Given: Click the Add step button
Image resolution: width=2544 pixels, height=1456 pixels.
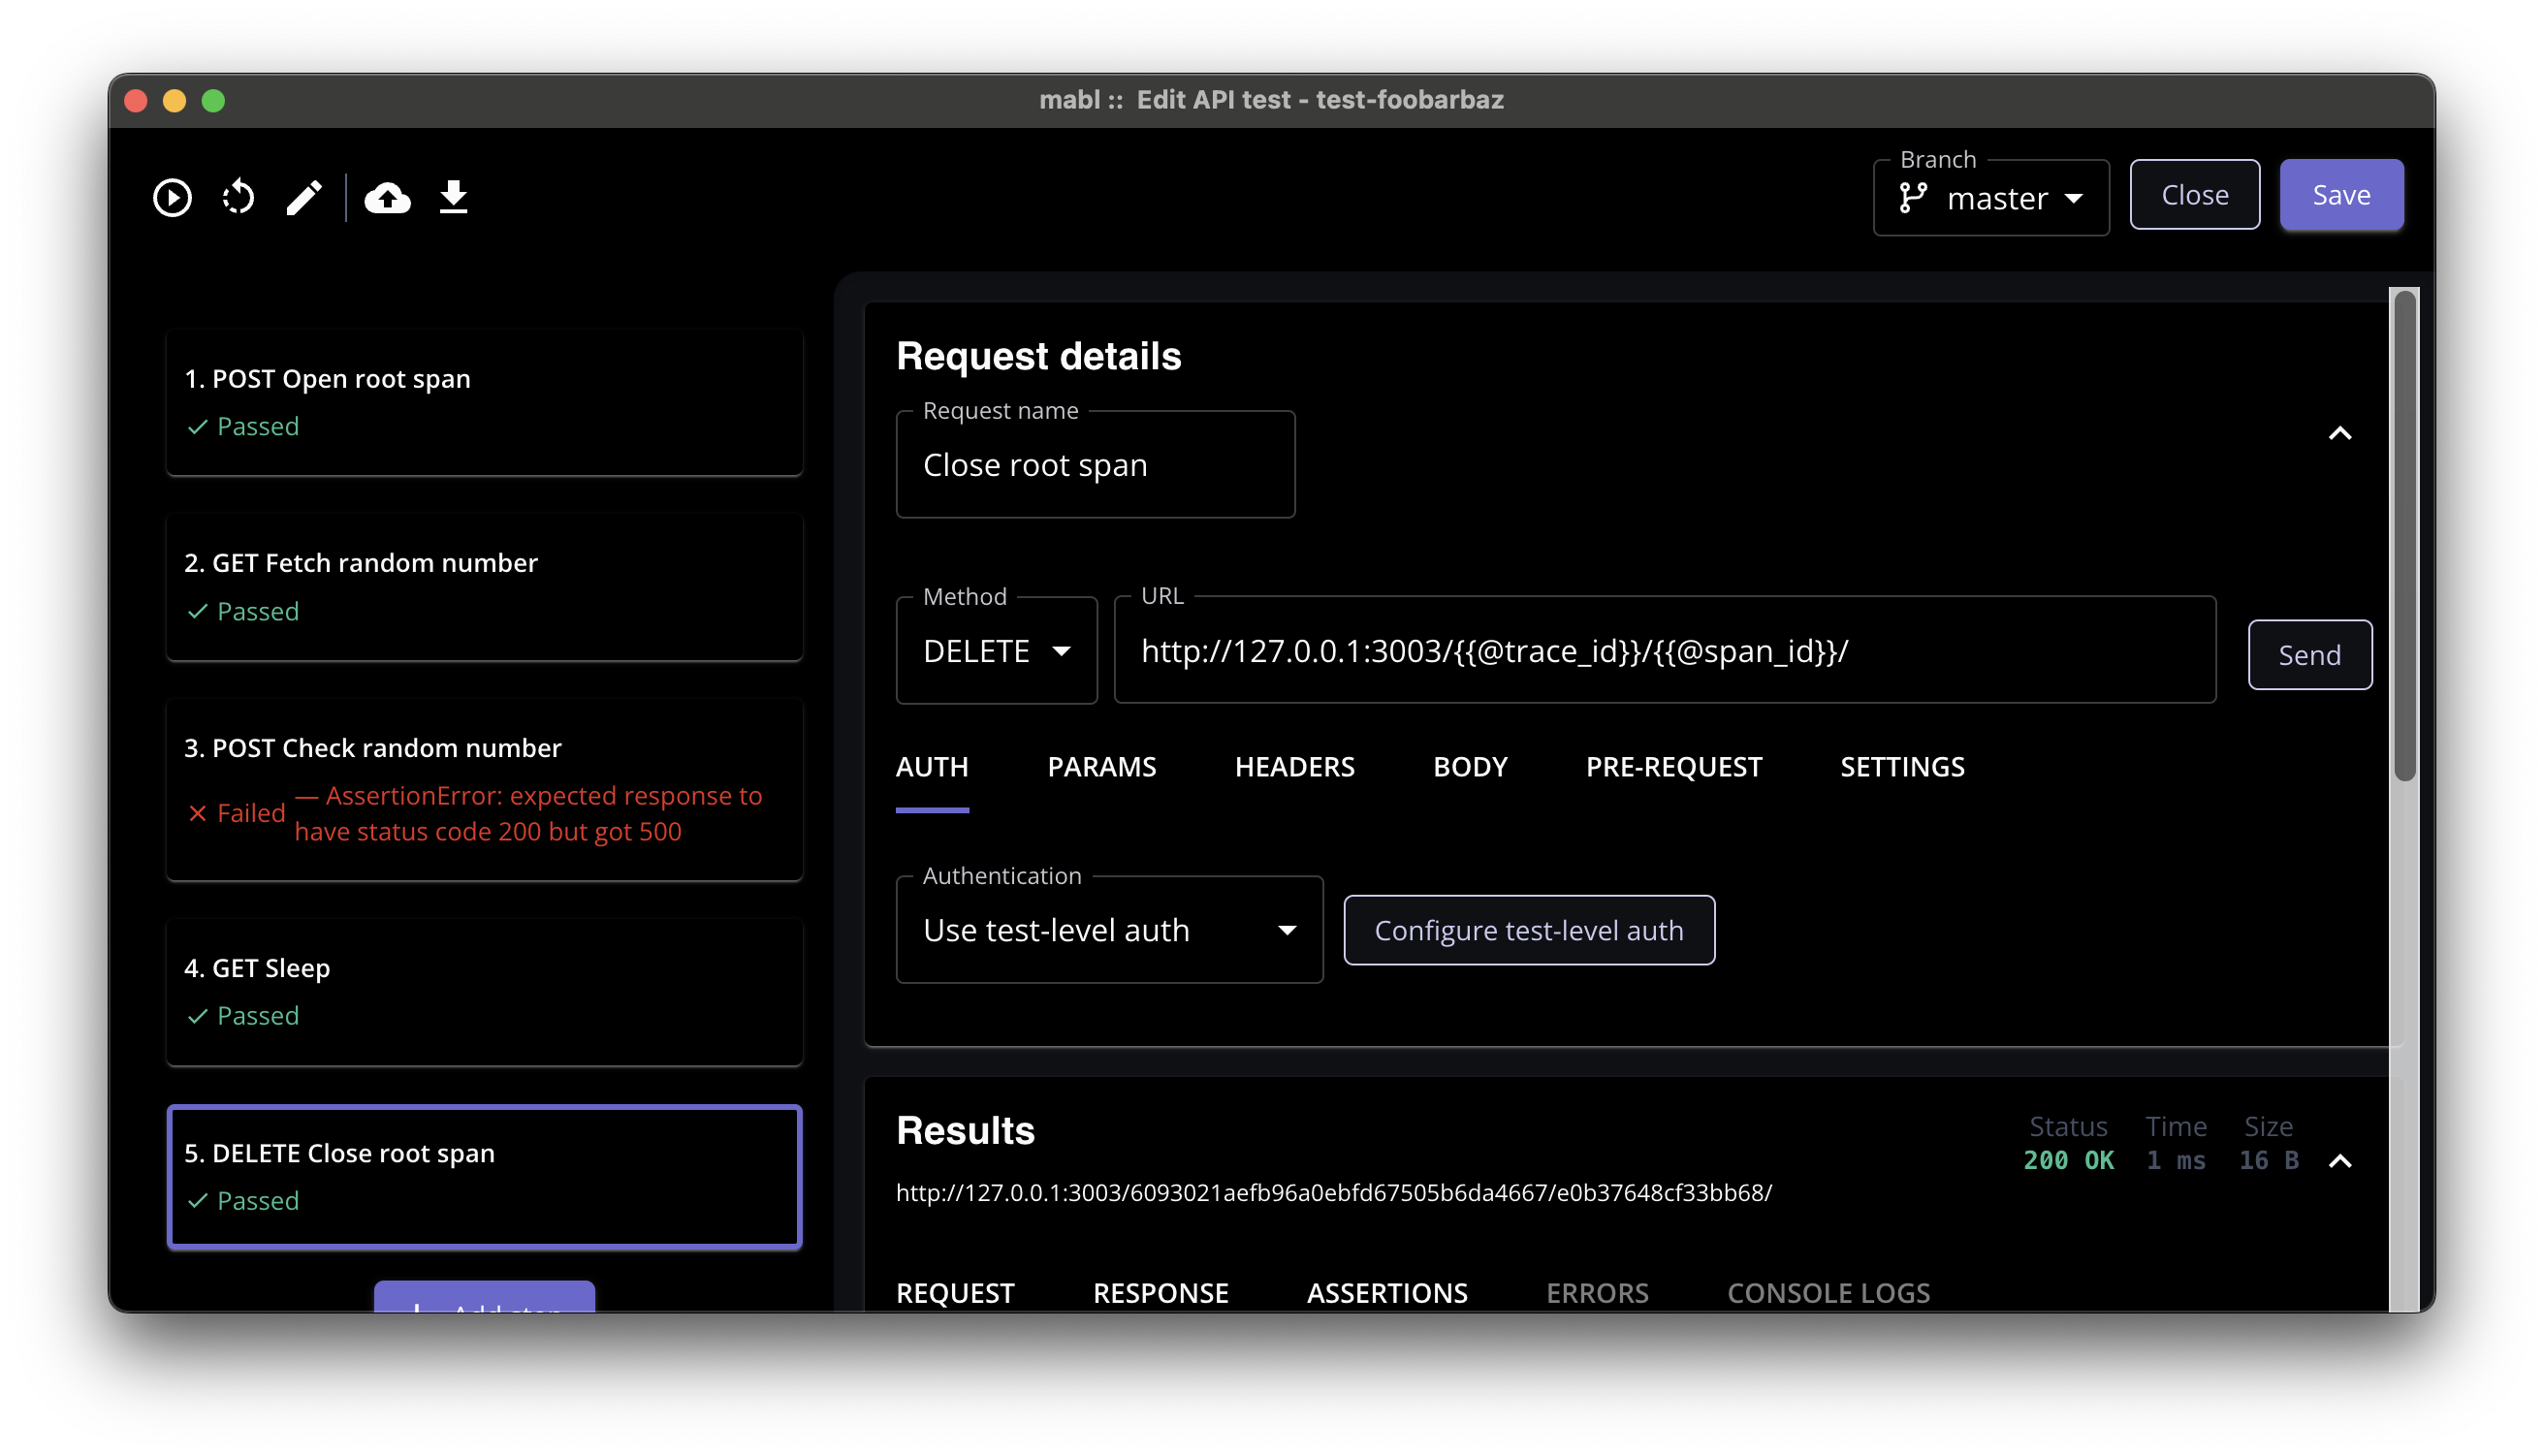Looking at the screenshot, I should [484, 1298].
